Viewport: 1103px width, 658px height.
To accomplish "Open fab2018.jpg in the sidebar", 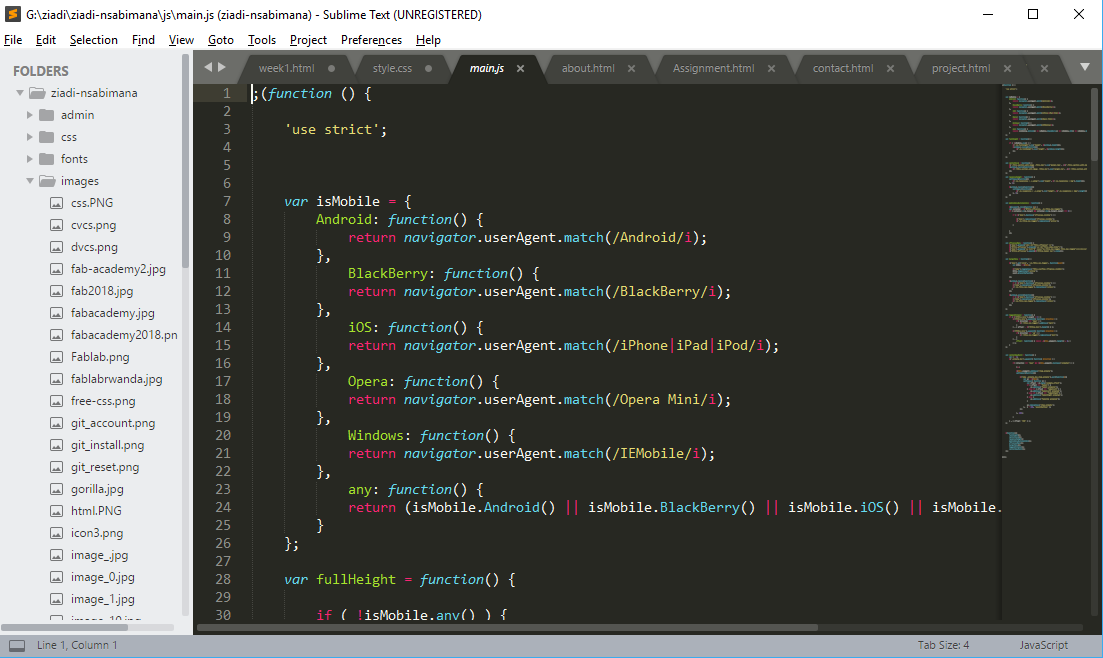I will (x=101, y=291).
